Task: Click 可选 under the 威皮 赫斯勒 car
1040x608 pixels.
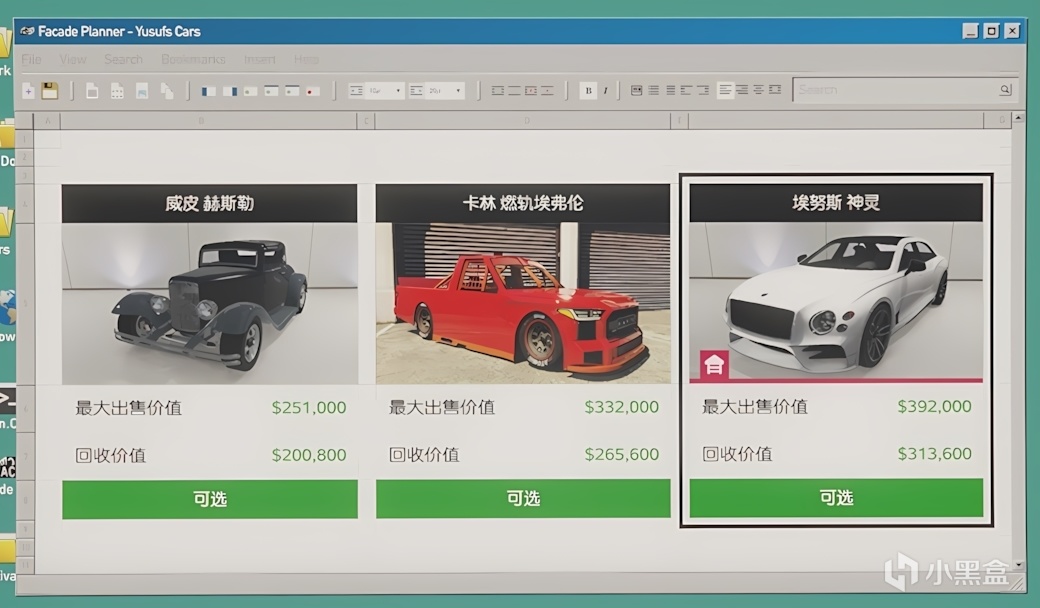Action: pos(210,499)
